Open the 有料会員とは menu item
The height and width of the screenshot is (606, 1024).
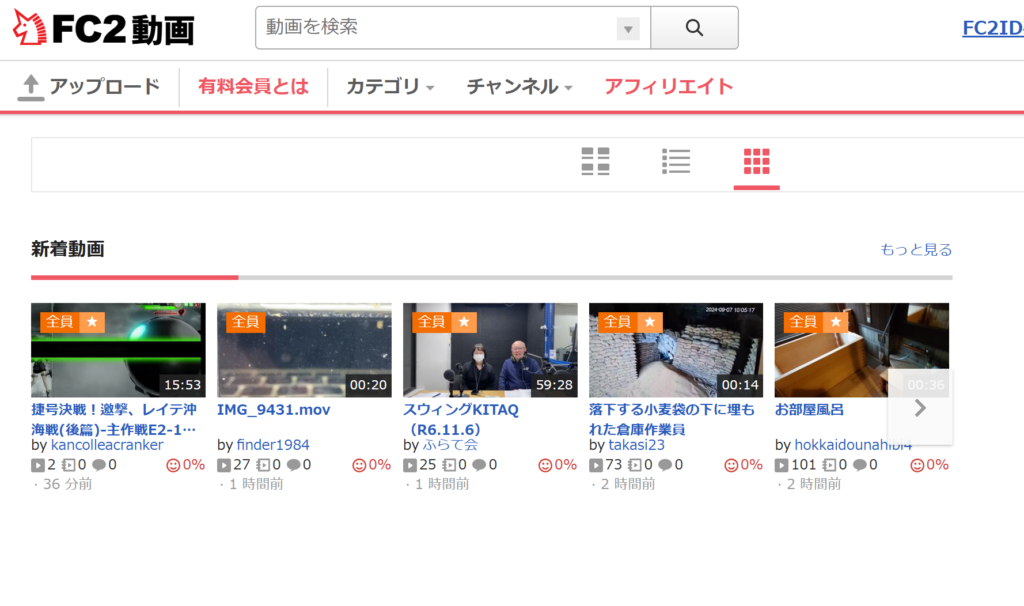[x=253, y=87]
